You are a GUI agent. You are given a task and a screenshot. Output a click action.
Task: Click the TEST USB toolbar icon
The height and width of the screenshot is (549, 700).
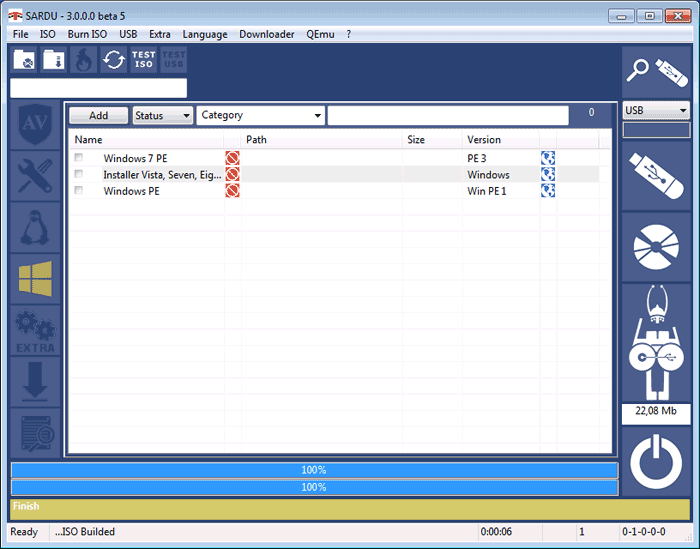tap(173, 59)
